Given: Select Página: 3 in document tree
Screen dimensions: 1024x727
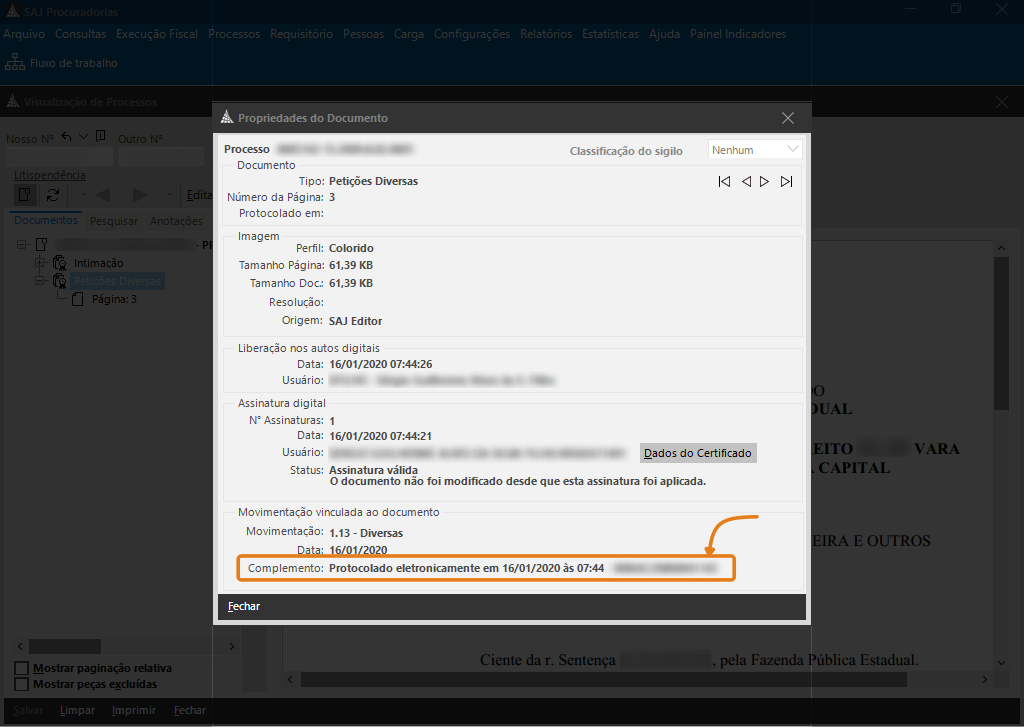Looking at the screenshot, I should point(113,299).
